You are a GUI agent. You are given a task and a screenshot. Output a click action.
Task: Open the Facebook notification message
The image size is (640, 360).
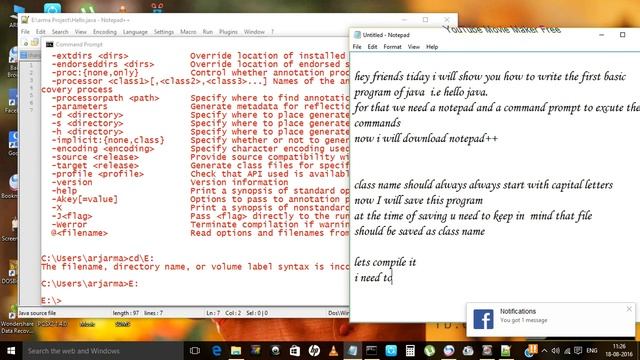coord(550,319)
